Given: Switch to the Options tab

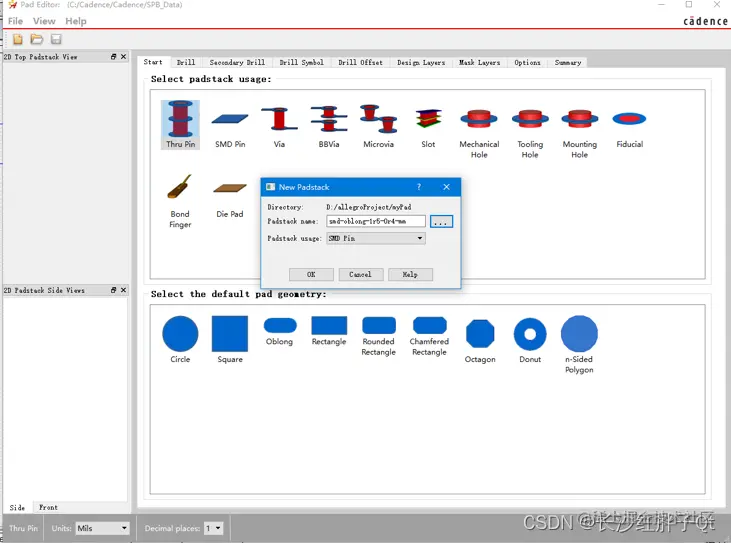Looking at the screenshot, I should (527, 62).
